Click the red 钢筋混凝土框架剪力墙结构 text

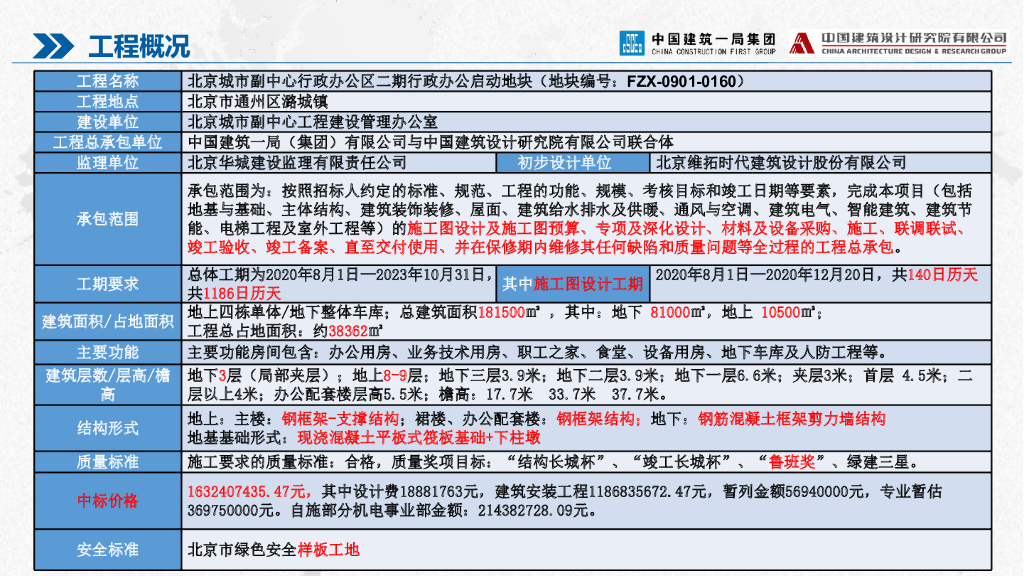pyautogui.click(x=792, y=419)
